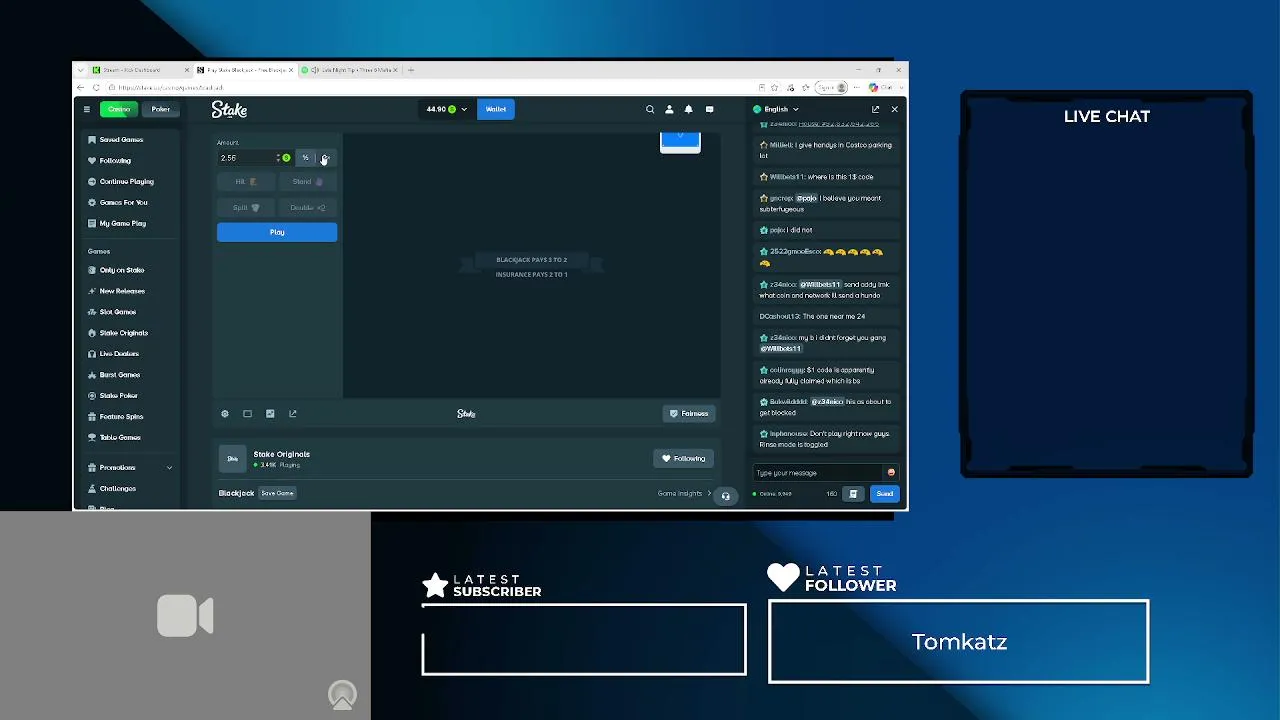Open the Wallet
This screenshot has width=1280, height=720.
(x=496, y=109)
